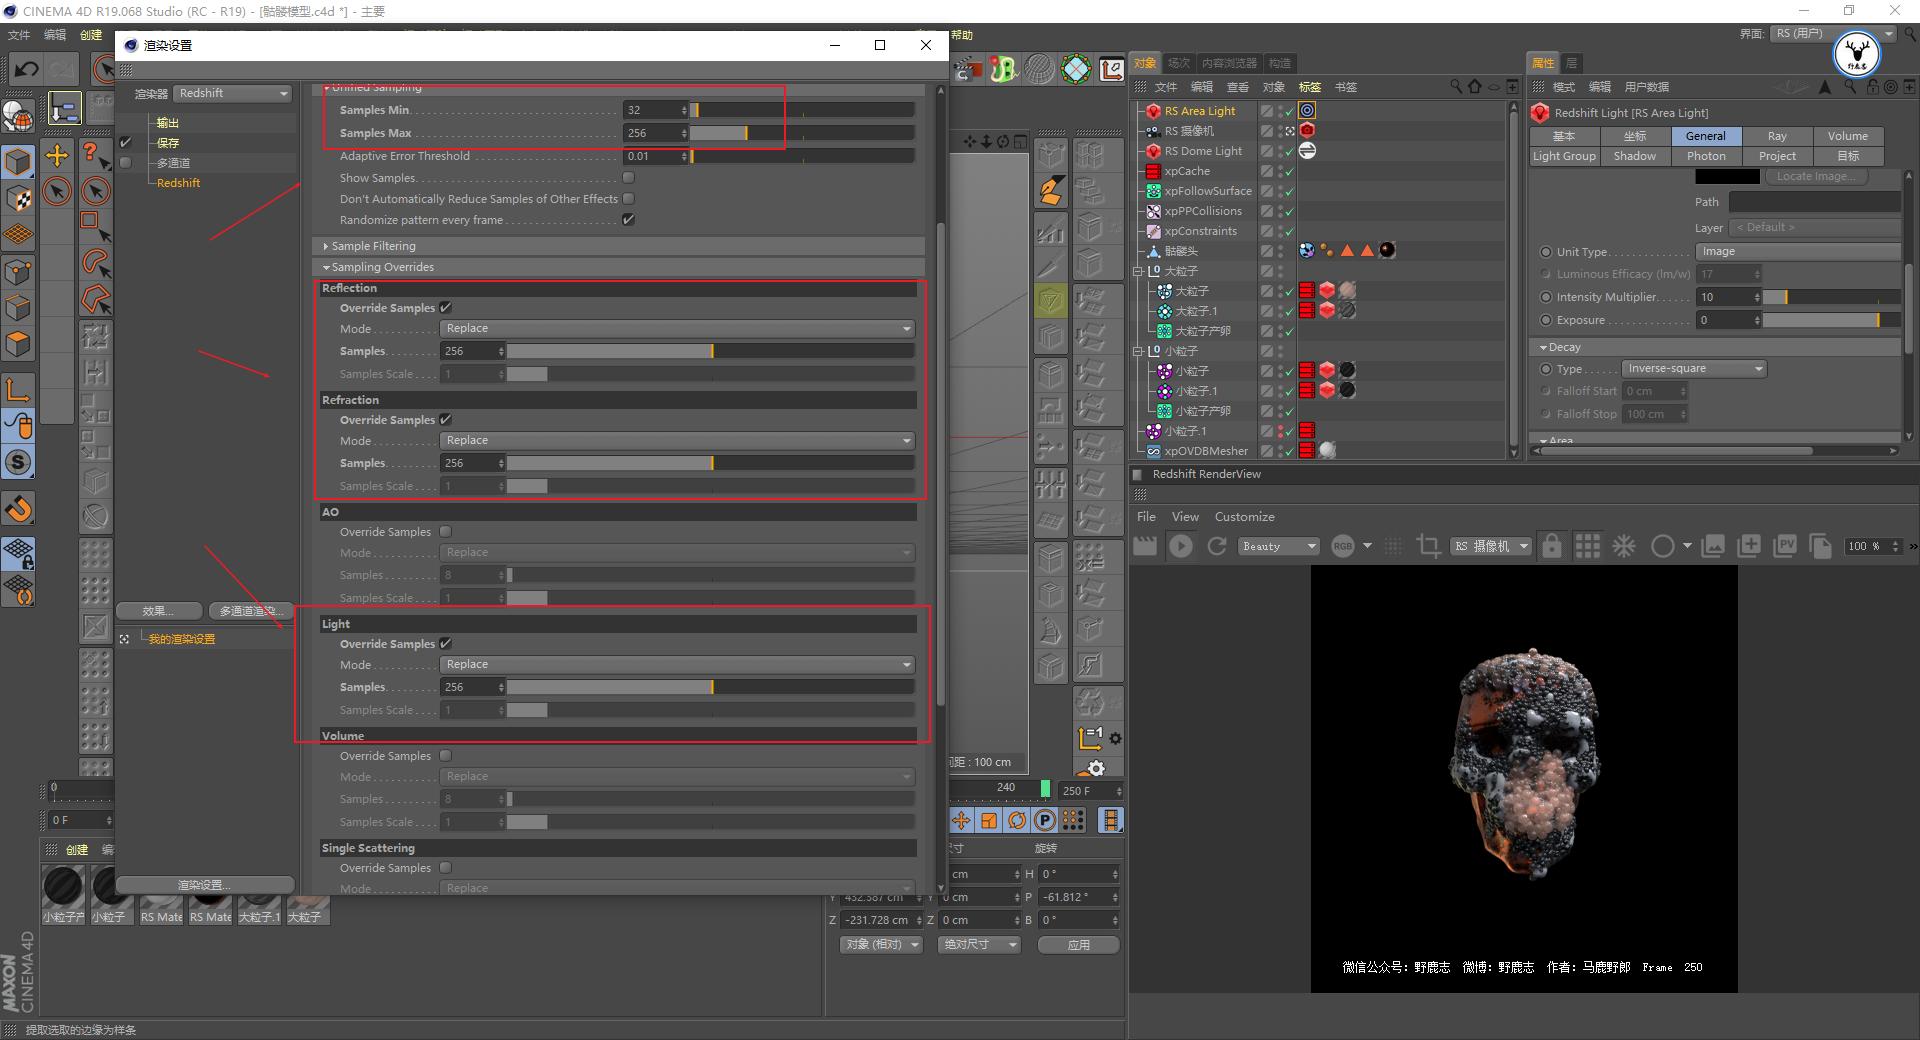
Task: Start rendering in the Redshift RenderView
Action: pos(1181,546)
